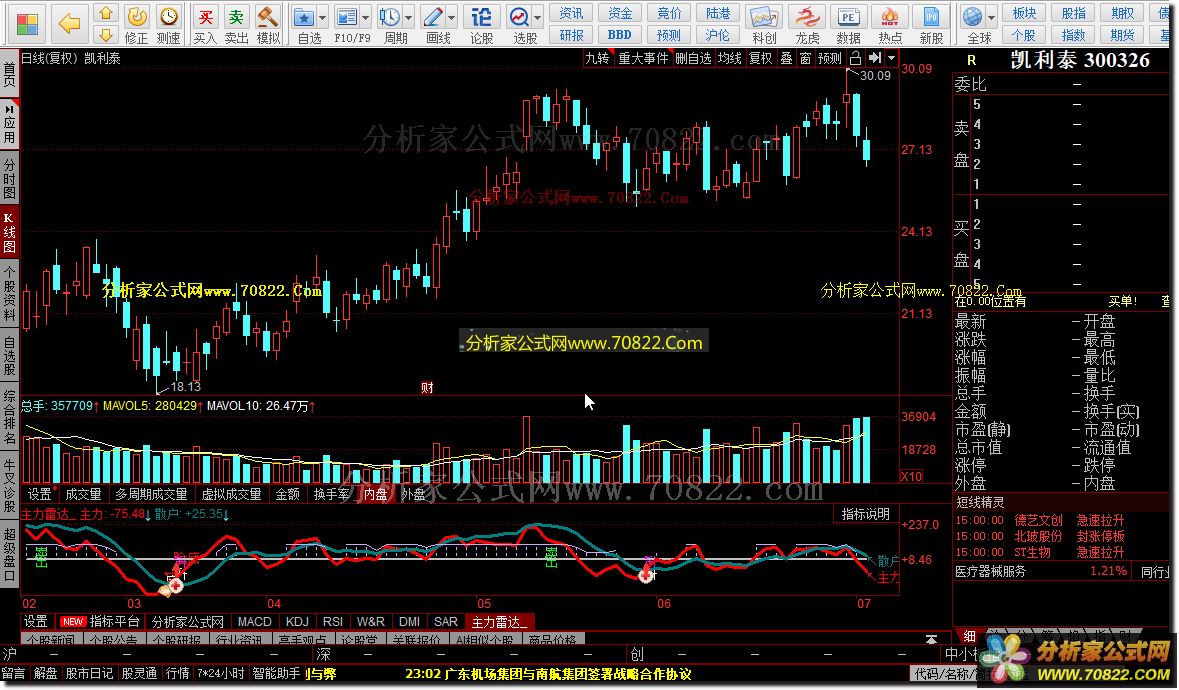Image resolution: width=1179 pixels, height=690 pixels.
Task: Open 智能助手 in the bottom bar
Action: (x=277, y=673)
